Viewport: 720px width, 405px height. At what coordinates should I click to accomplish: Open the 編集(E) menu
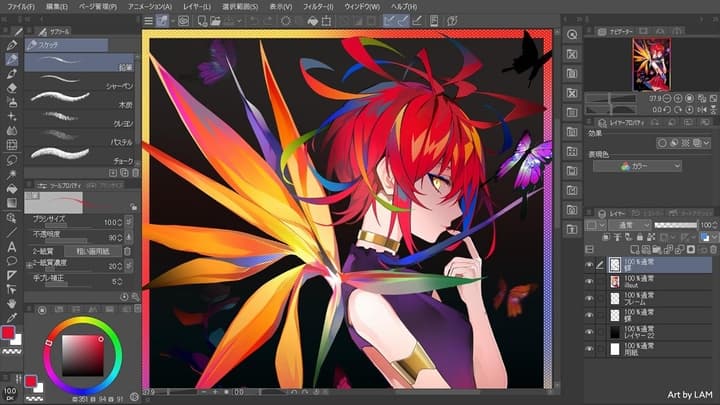coord(57,6)
